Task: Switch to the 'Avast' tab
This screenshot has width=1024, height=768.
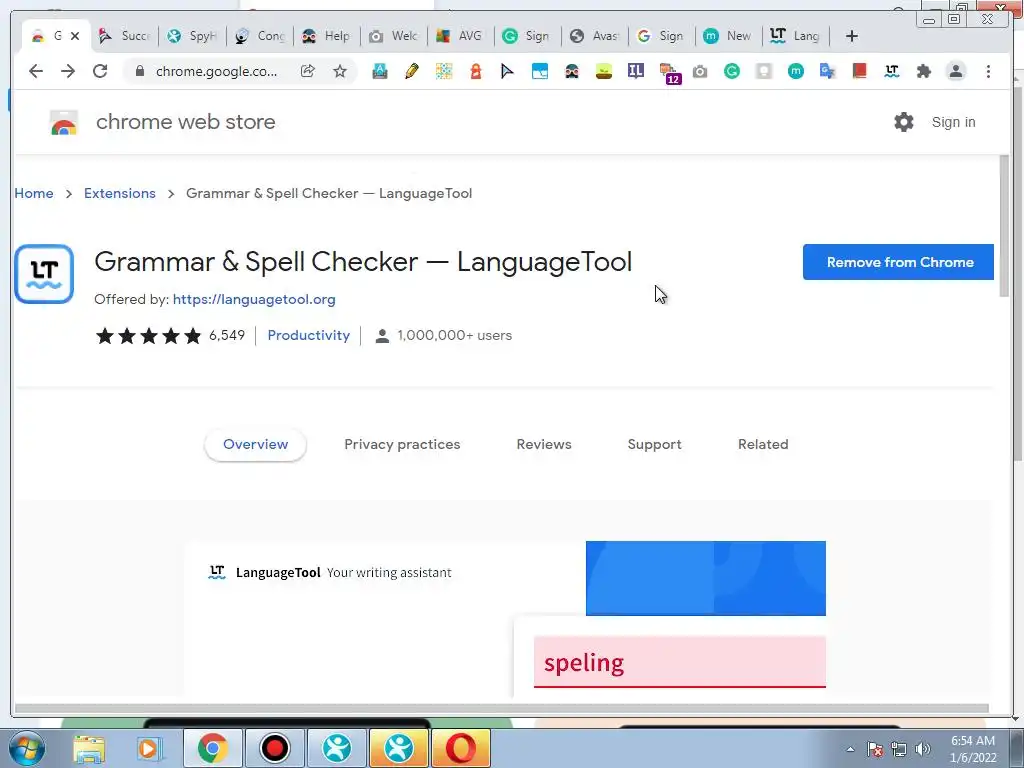Action: point(594,36)
